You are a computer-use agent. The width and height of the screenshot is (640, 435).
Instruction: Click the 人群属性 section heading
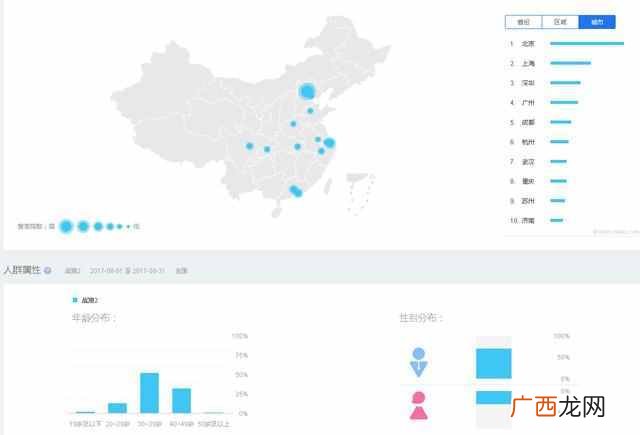(22, 270)
